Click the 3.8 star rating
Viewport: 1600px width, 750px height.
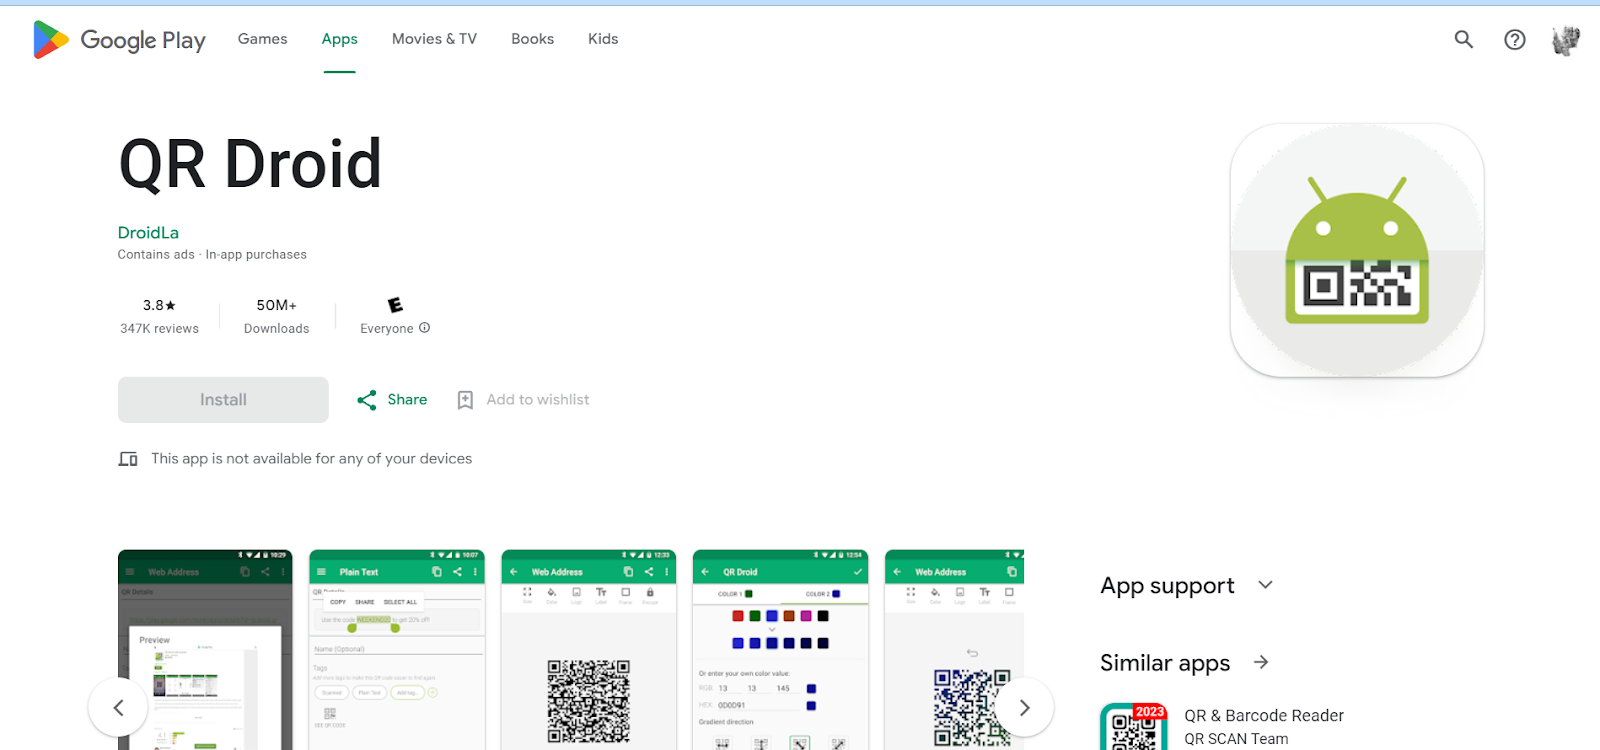159,305
